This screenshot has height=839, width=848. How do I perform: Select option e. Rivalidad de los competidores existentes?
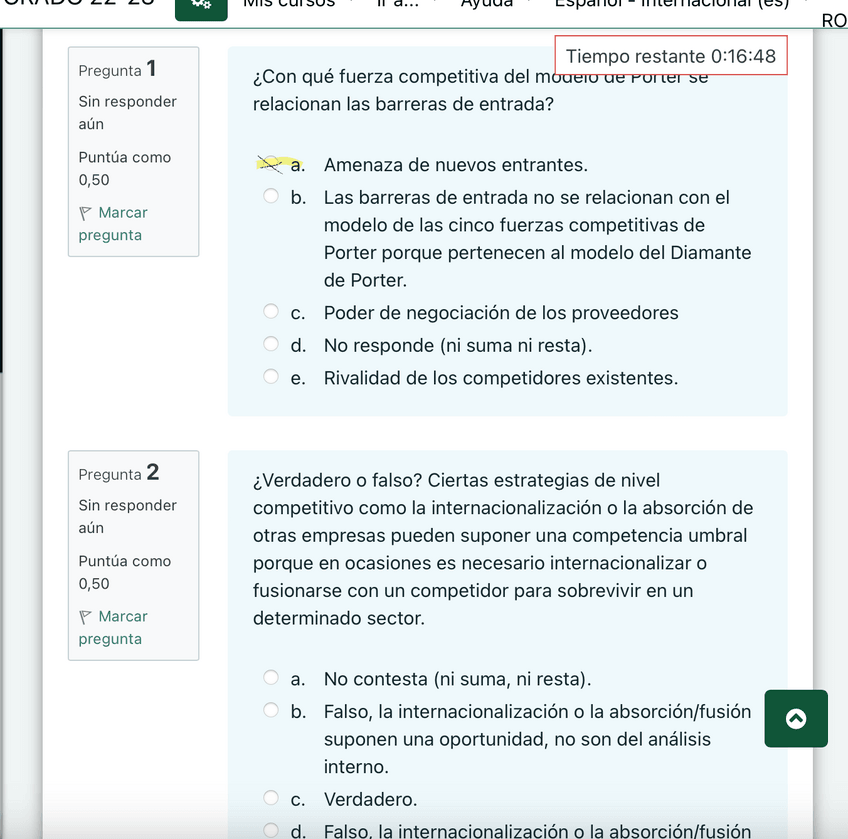(x=271, y=376)
